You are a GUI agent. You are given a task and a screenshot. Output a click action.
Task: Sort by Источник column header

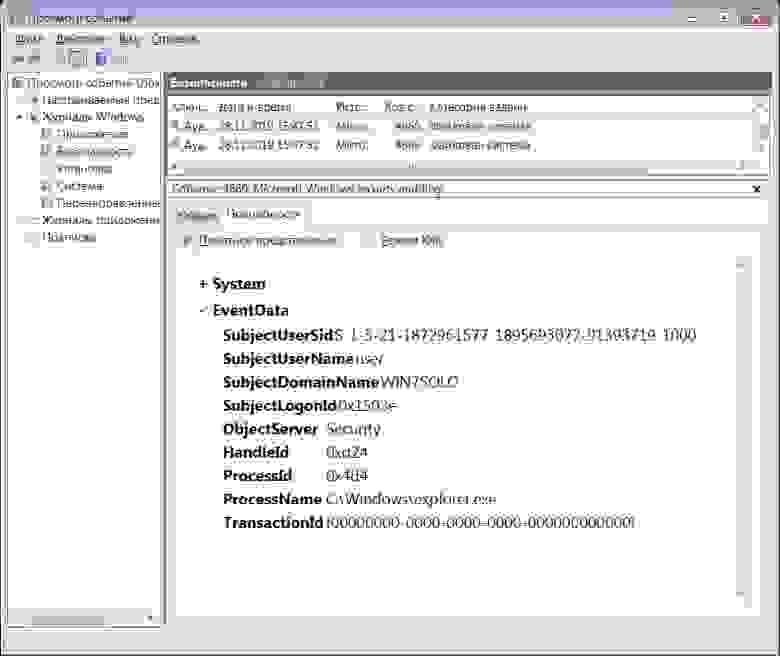click(x=351, y=107)
